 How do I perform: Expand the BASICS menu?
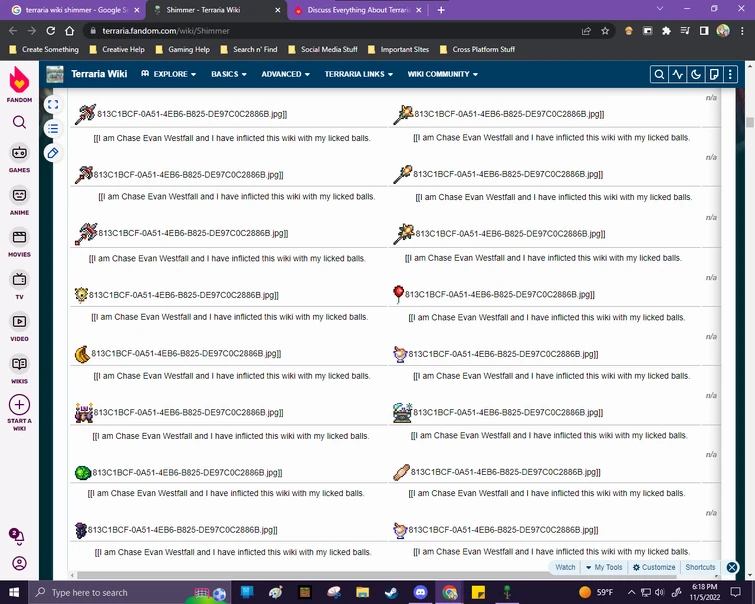coord(229,74)
